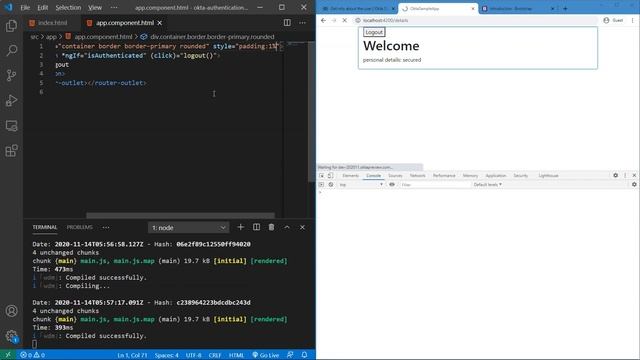The width and height of the screenshot is (640, 360).
Task: Open the browser three-dot menu
Action: [633, 20]
